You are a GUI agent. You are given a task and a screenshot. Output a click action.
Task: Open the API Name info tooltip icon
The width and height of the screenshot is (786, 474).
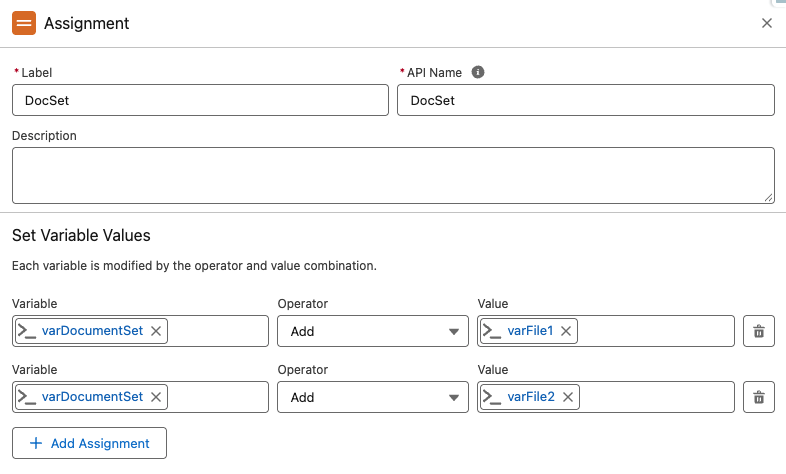pos(478,72)
